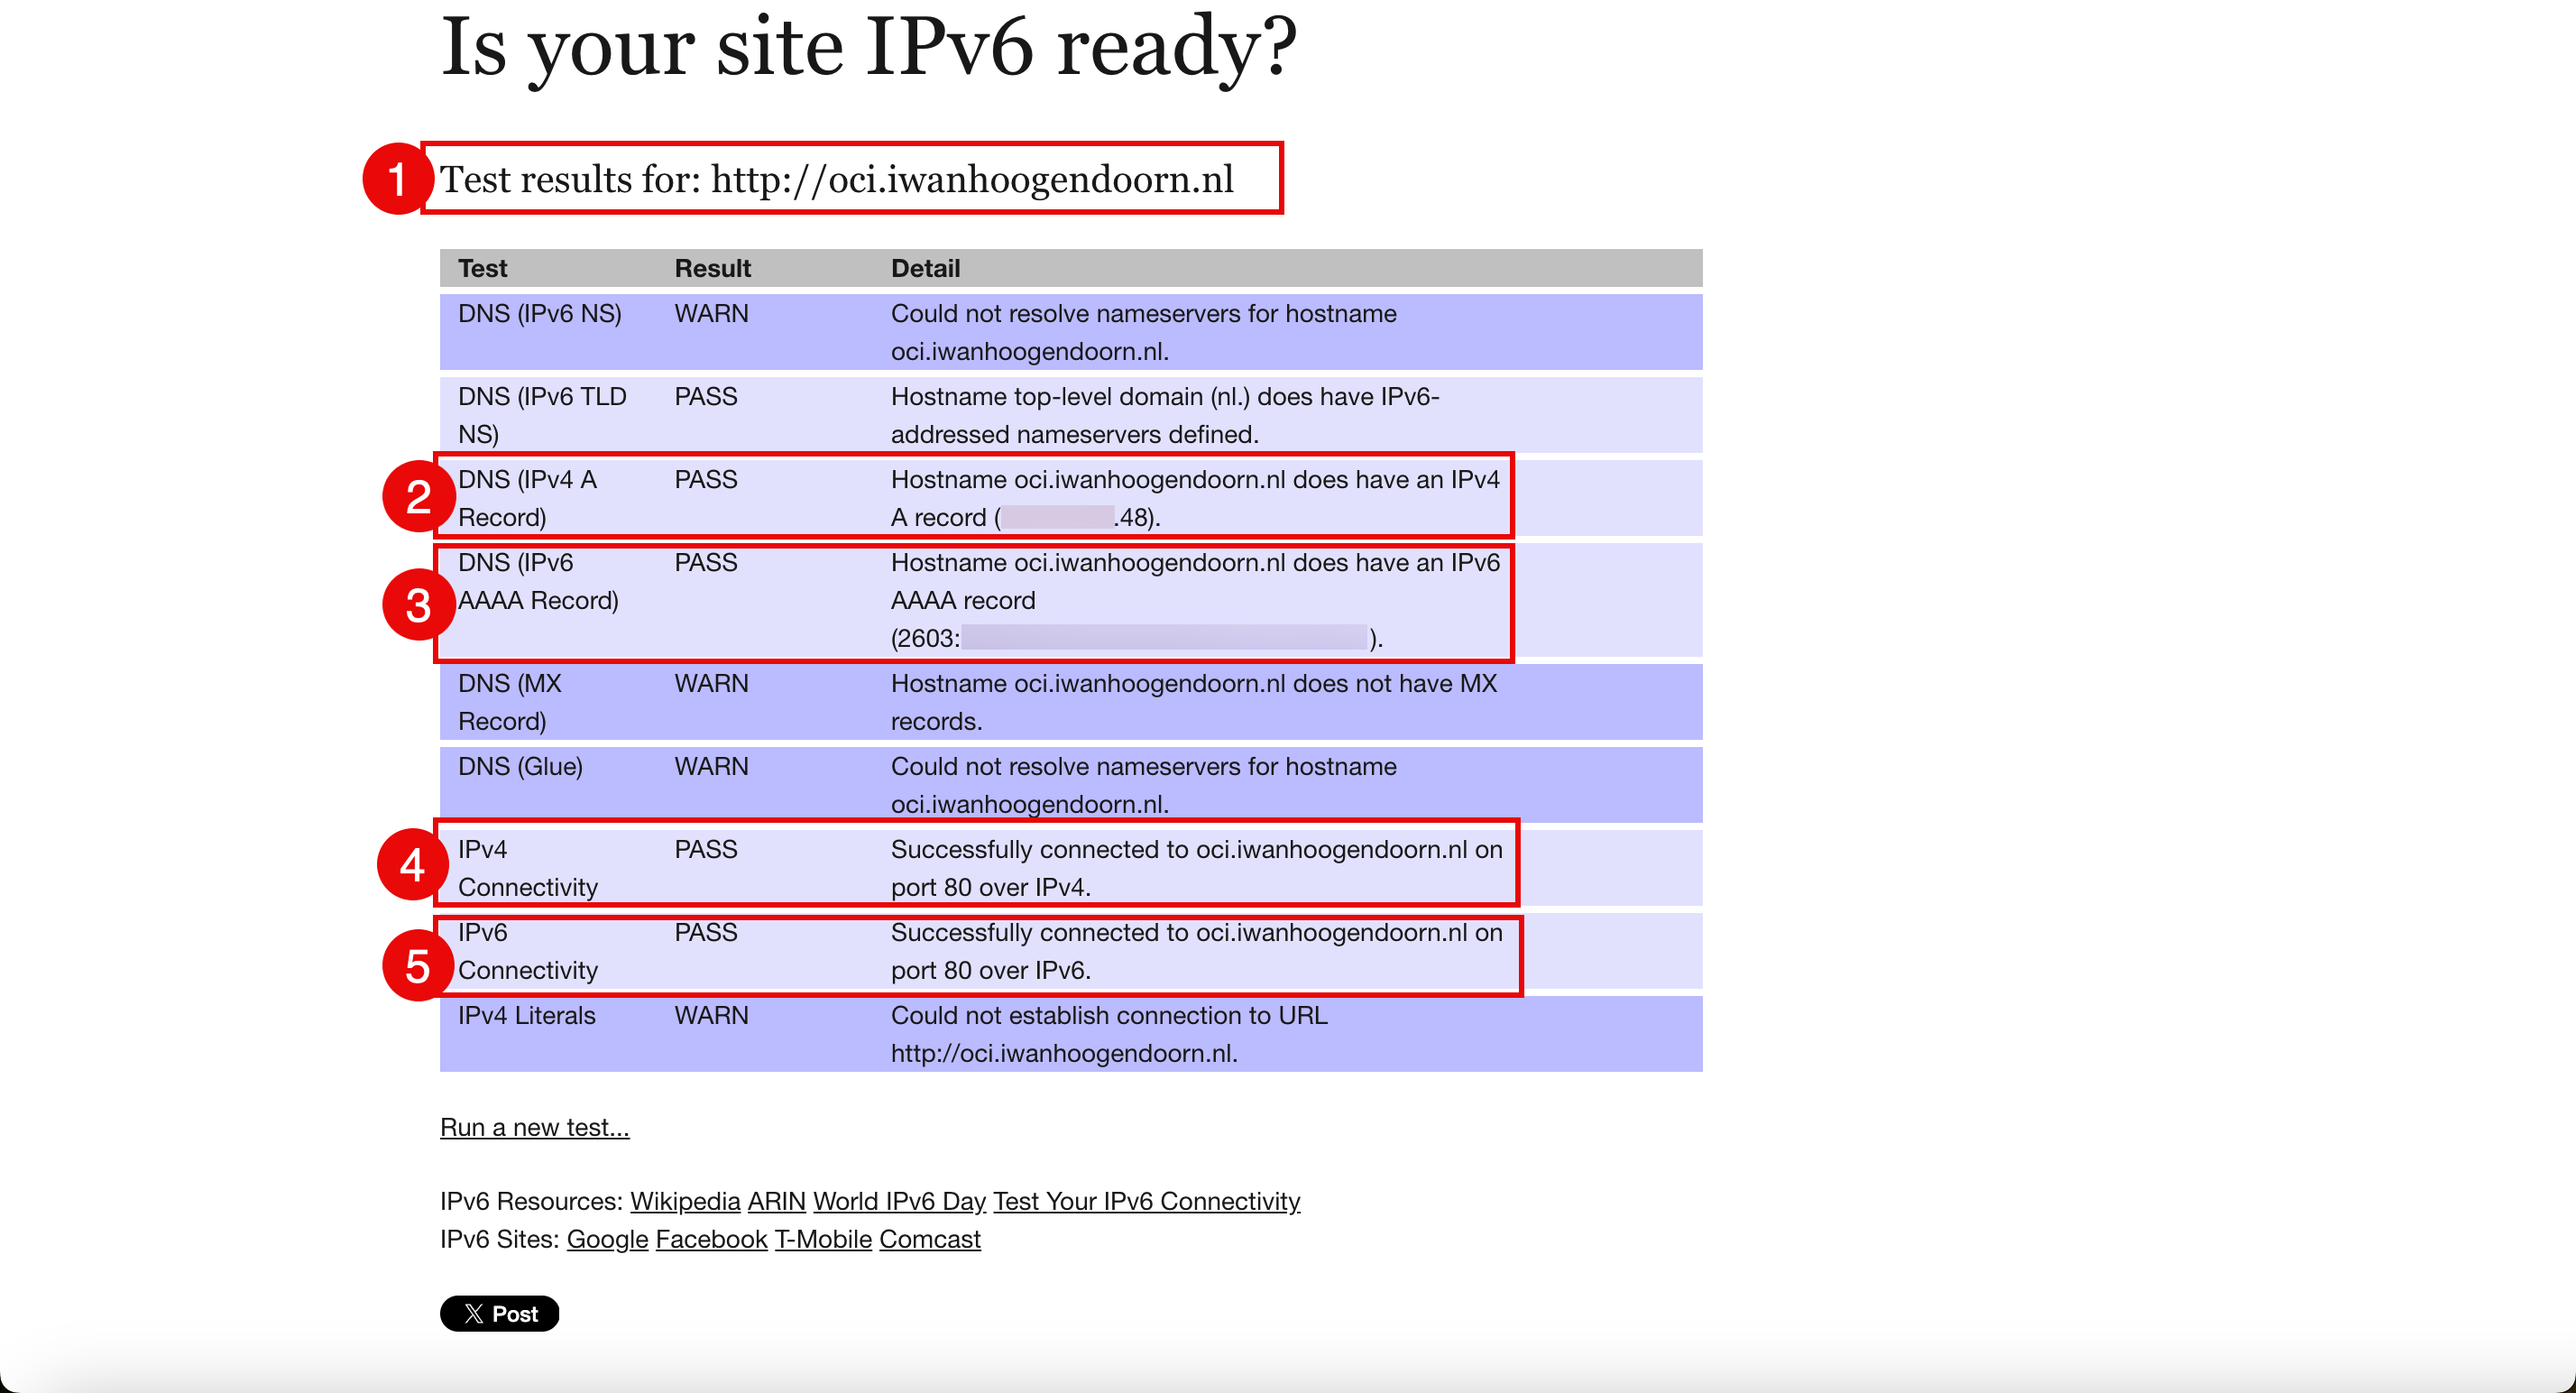Click red annotation marker number 1
This screenshot has width=2576, height=1393.
[x=396, y=179]
